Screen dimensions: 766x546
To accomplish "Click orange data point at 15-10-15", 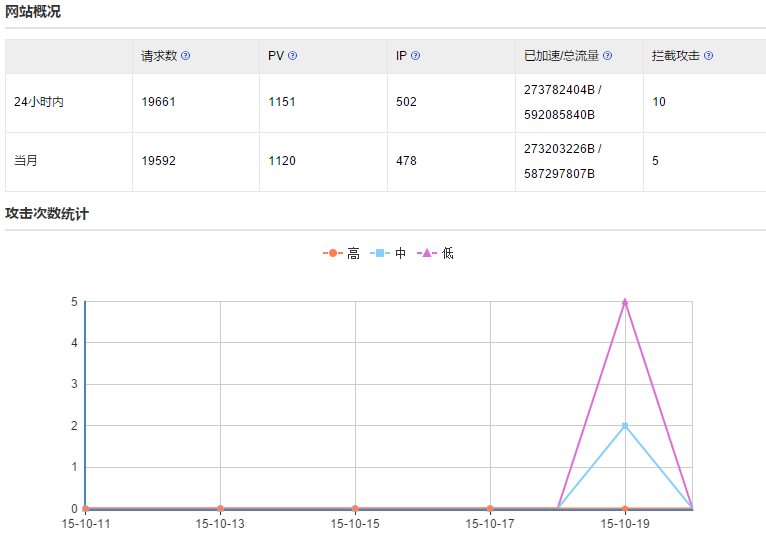I will pyautogui.click(x=355, y=508).
